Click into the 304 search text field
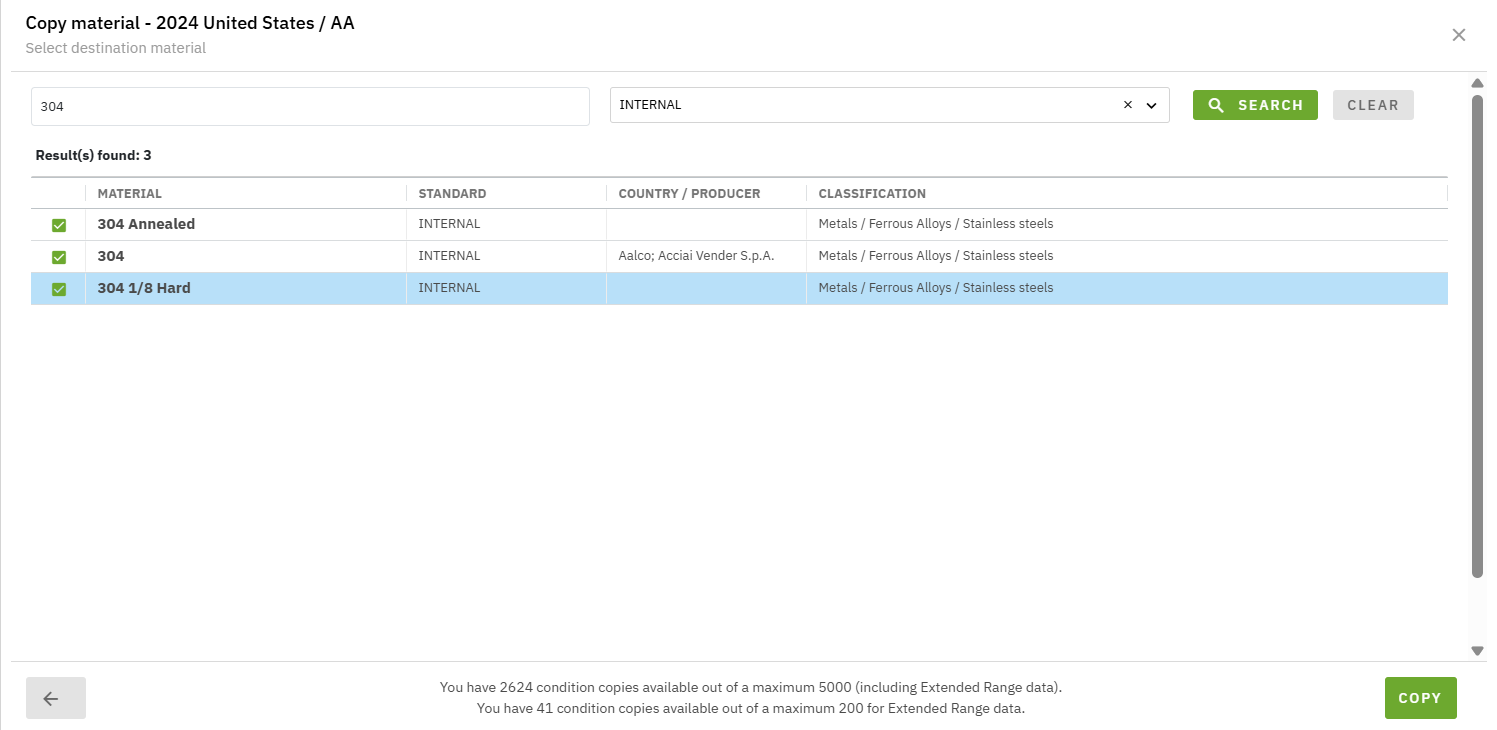 tap(310, 106)
